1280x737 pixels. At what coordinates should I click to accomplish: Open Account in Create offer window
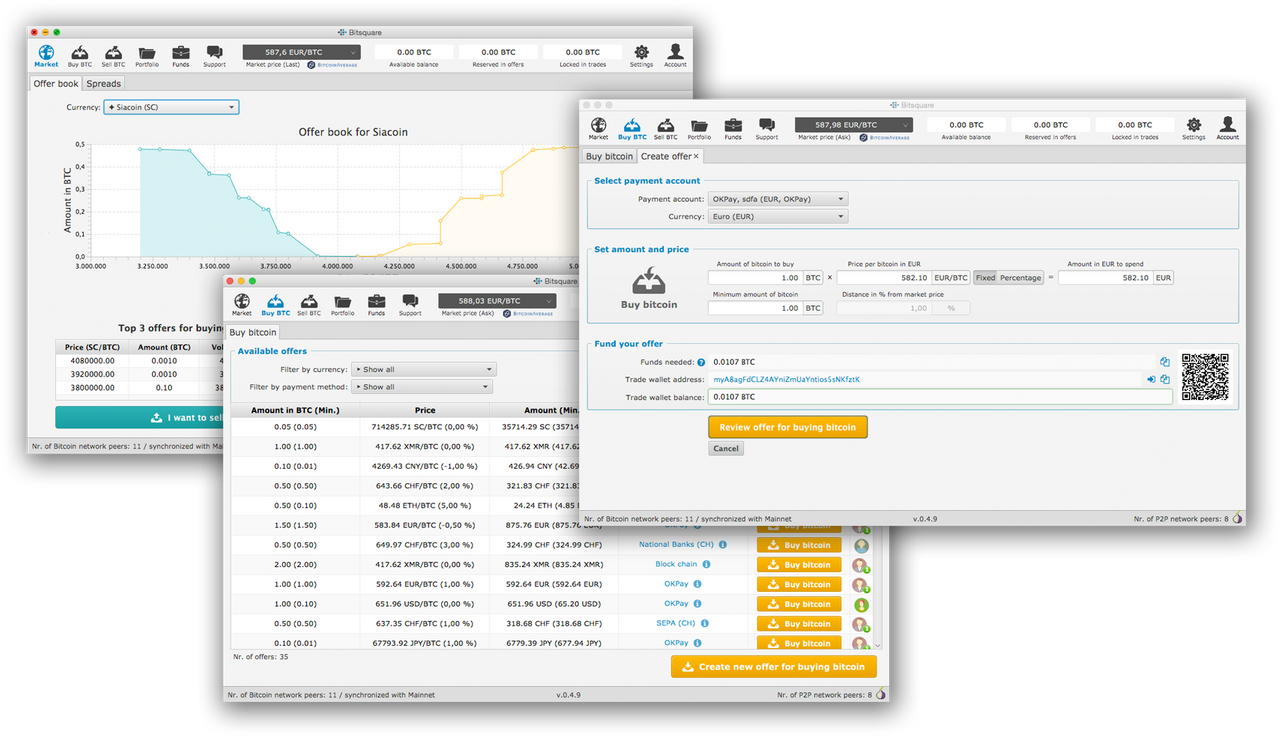1228,128
